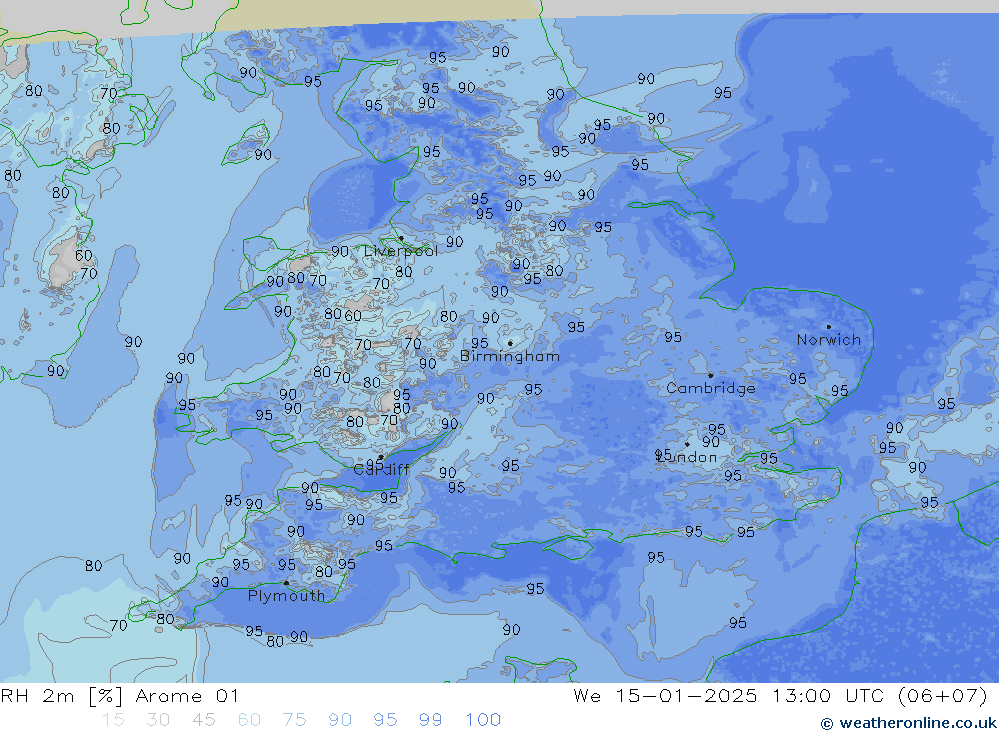
Task: Open the weatheronline.co.uk copyright link
Action: point(909,723)
